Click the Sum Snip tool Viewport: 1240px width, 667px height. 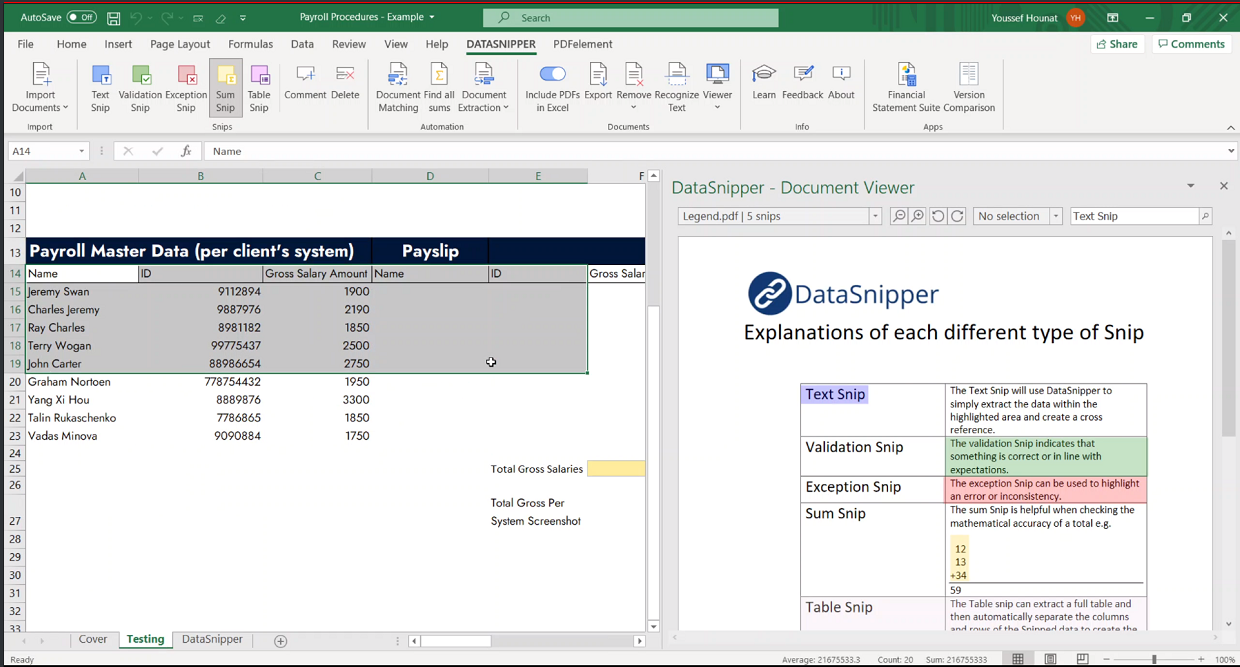click(225, 88)
